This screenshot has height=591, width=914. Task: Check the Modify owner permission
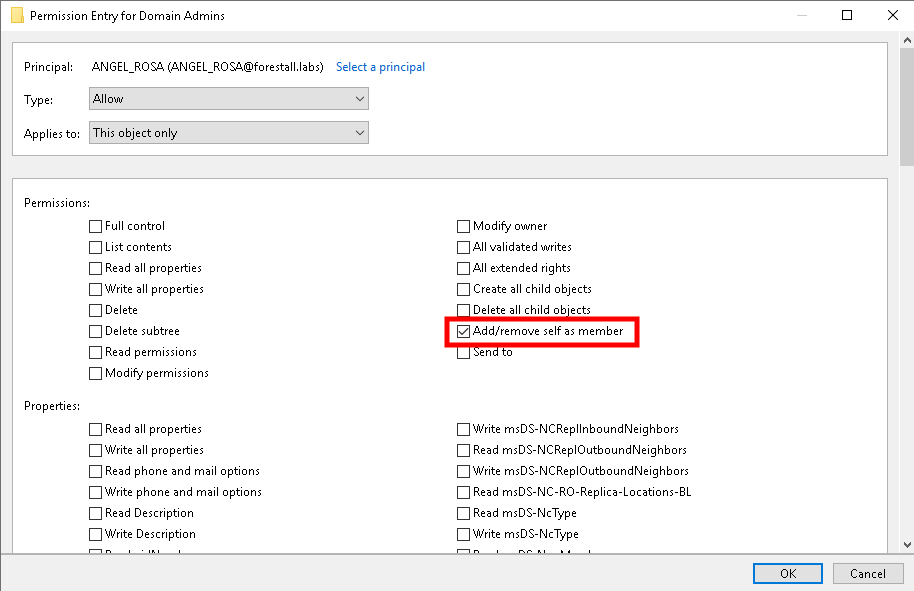click(464, 226)
